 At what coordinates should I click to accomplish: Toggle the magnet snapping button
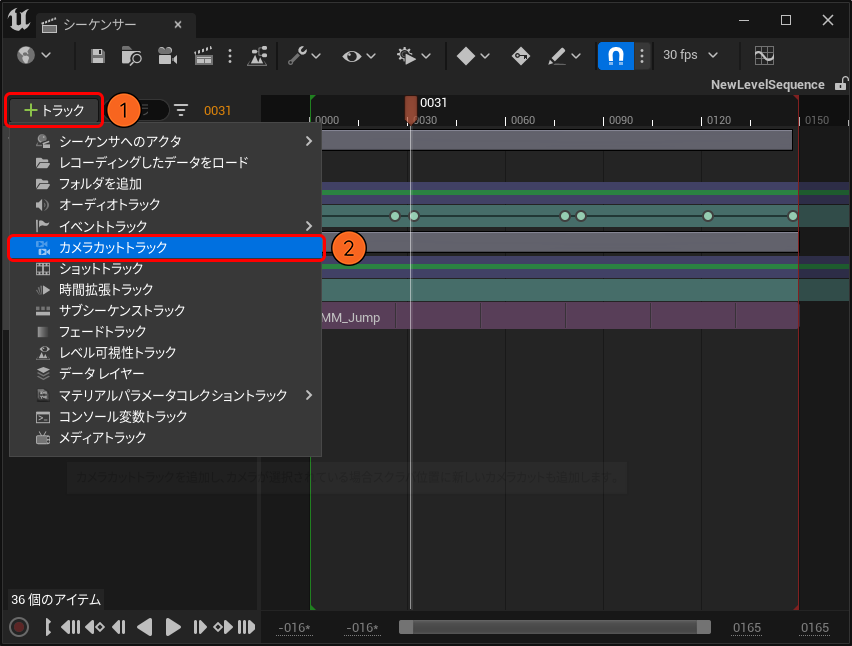pos(614,56)
